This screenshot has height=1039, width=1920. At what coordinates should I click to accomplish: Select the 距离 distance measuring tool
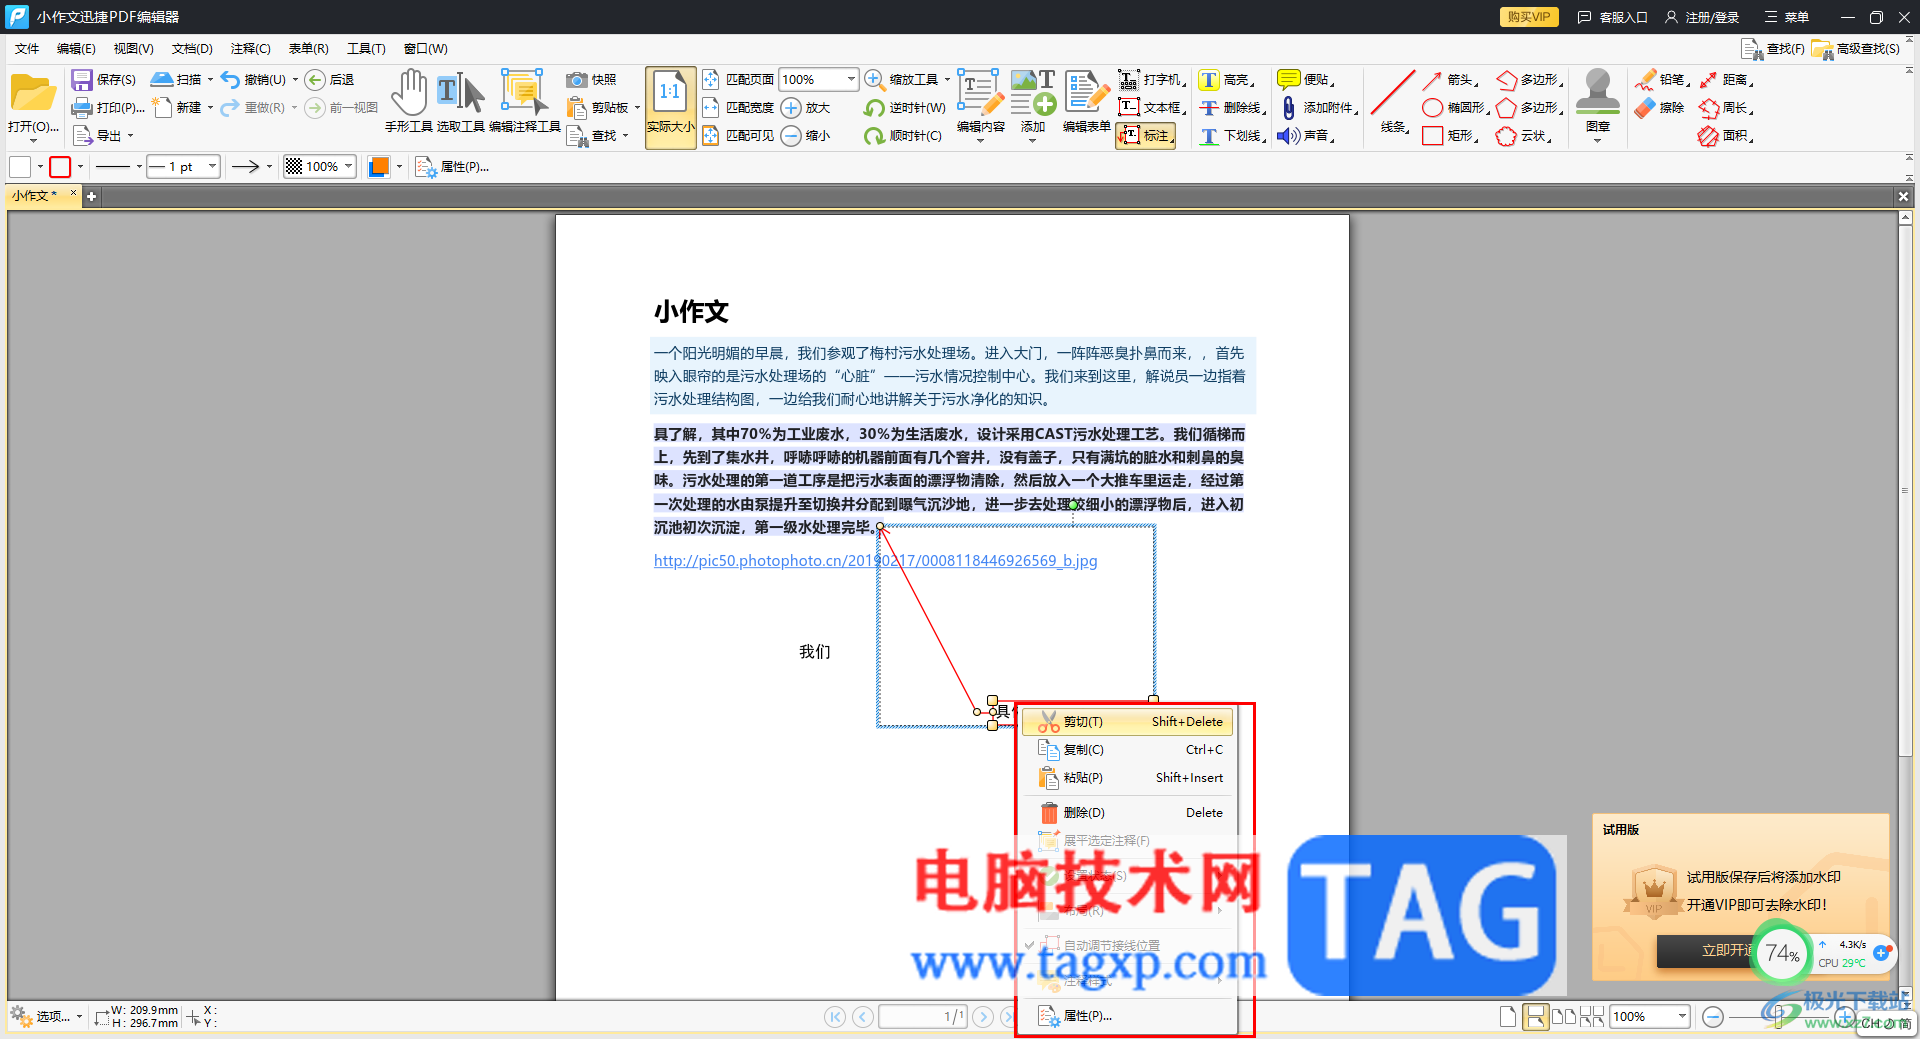[x=1727, y=80]
